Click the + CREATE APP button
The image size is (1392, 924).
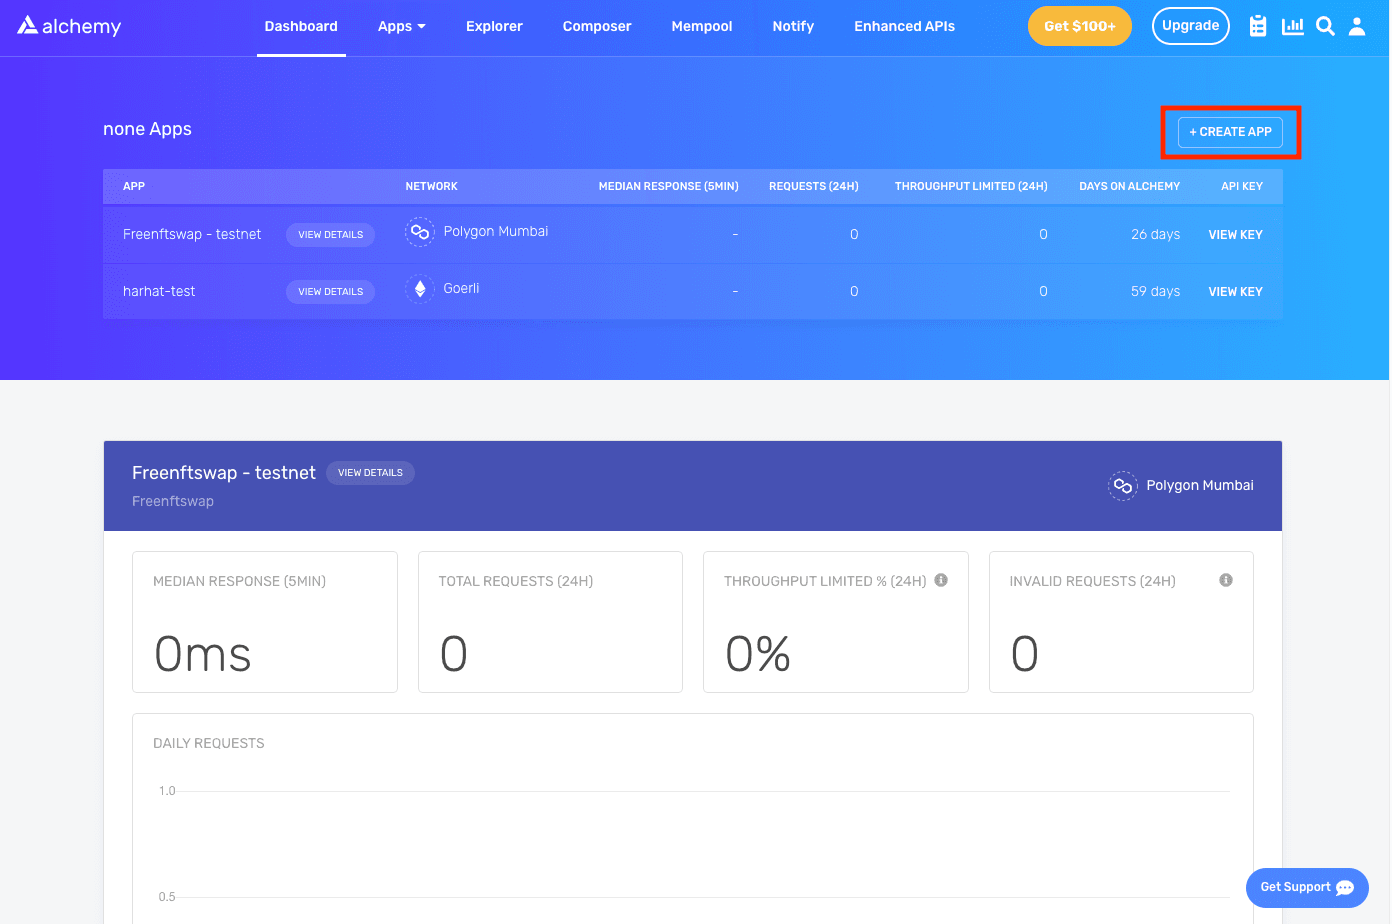pos(1230,132)
